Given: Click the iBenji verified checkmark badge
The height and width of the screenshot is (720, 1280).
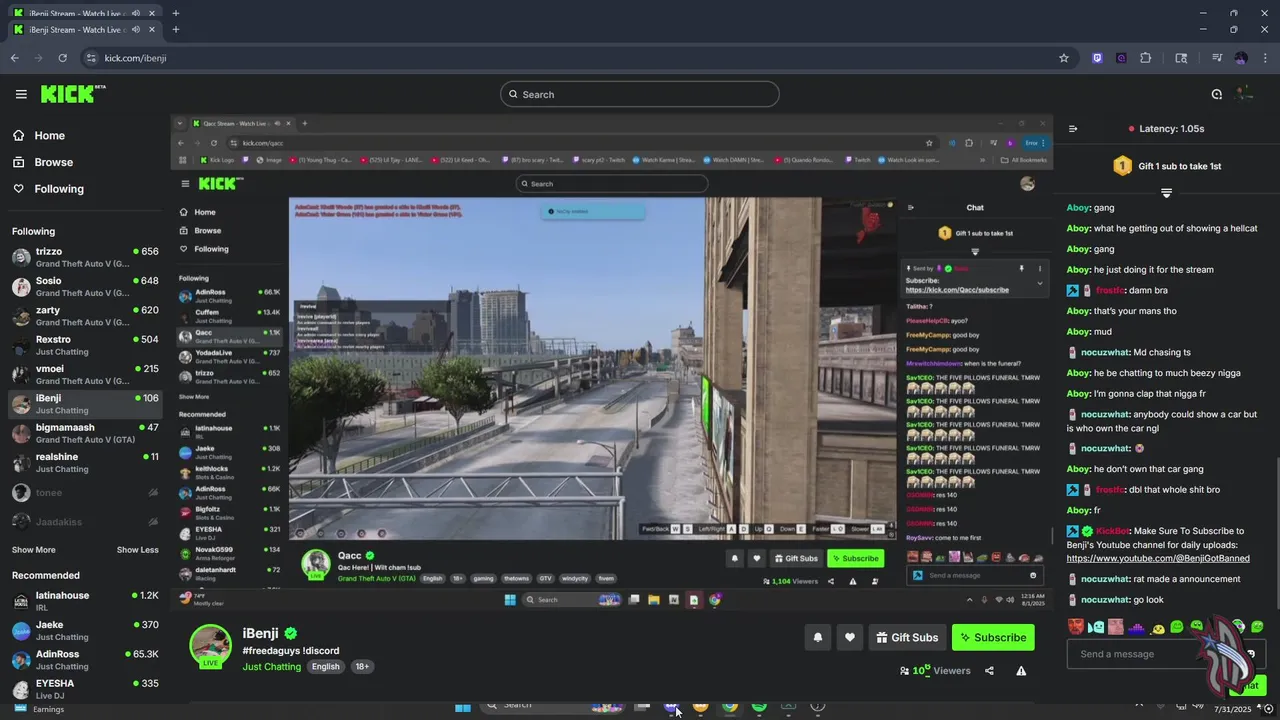Looking at the screenshot, I should (291, 634).
